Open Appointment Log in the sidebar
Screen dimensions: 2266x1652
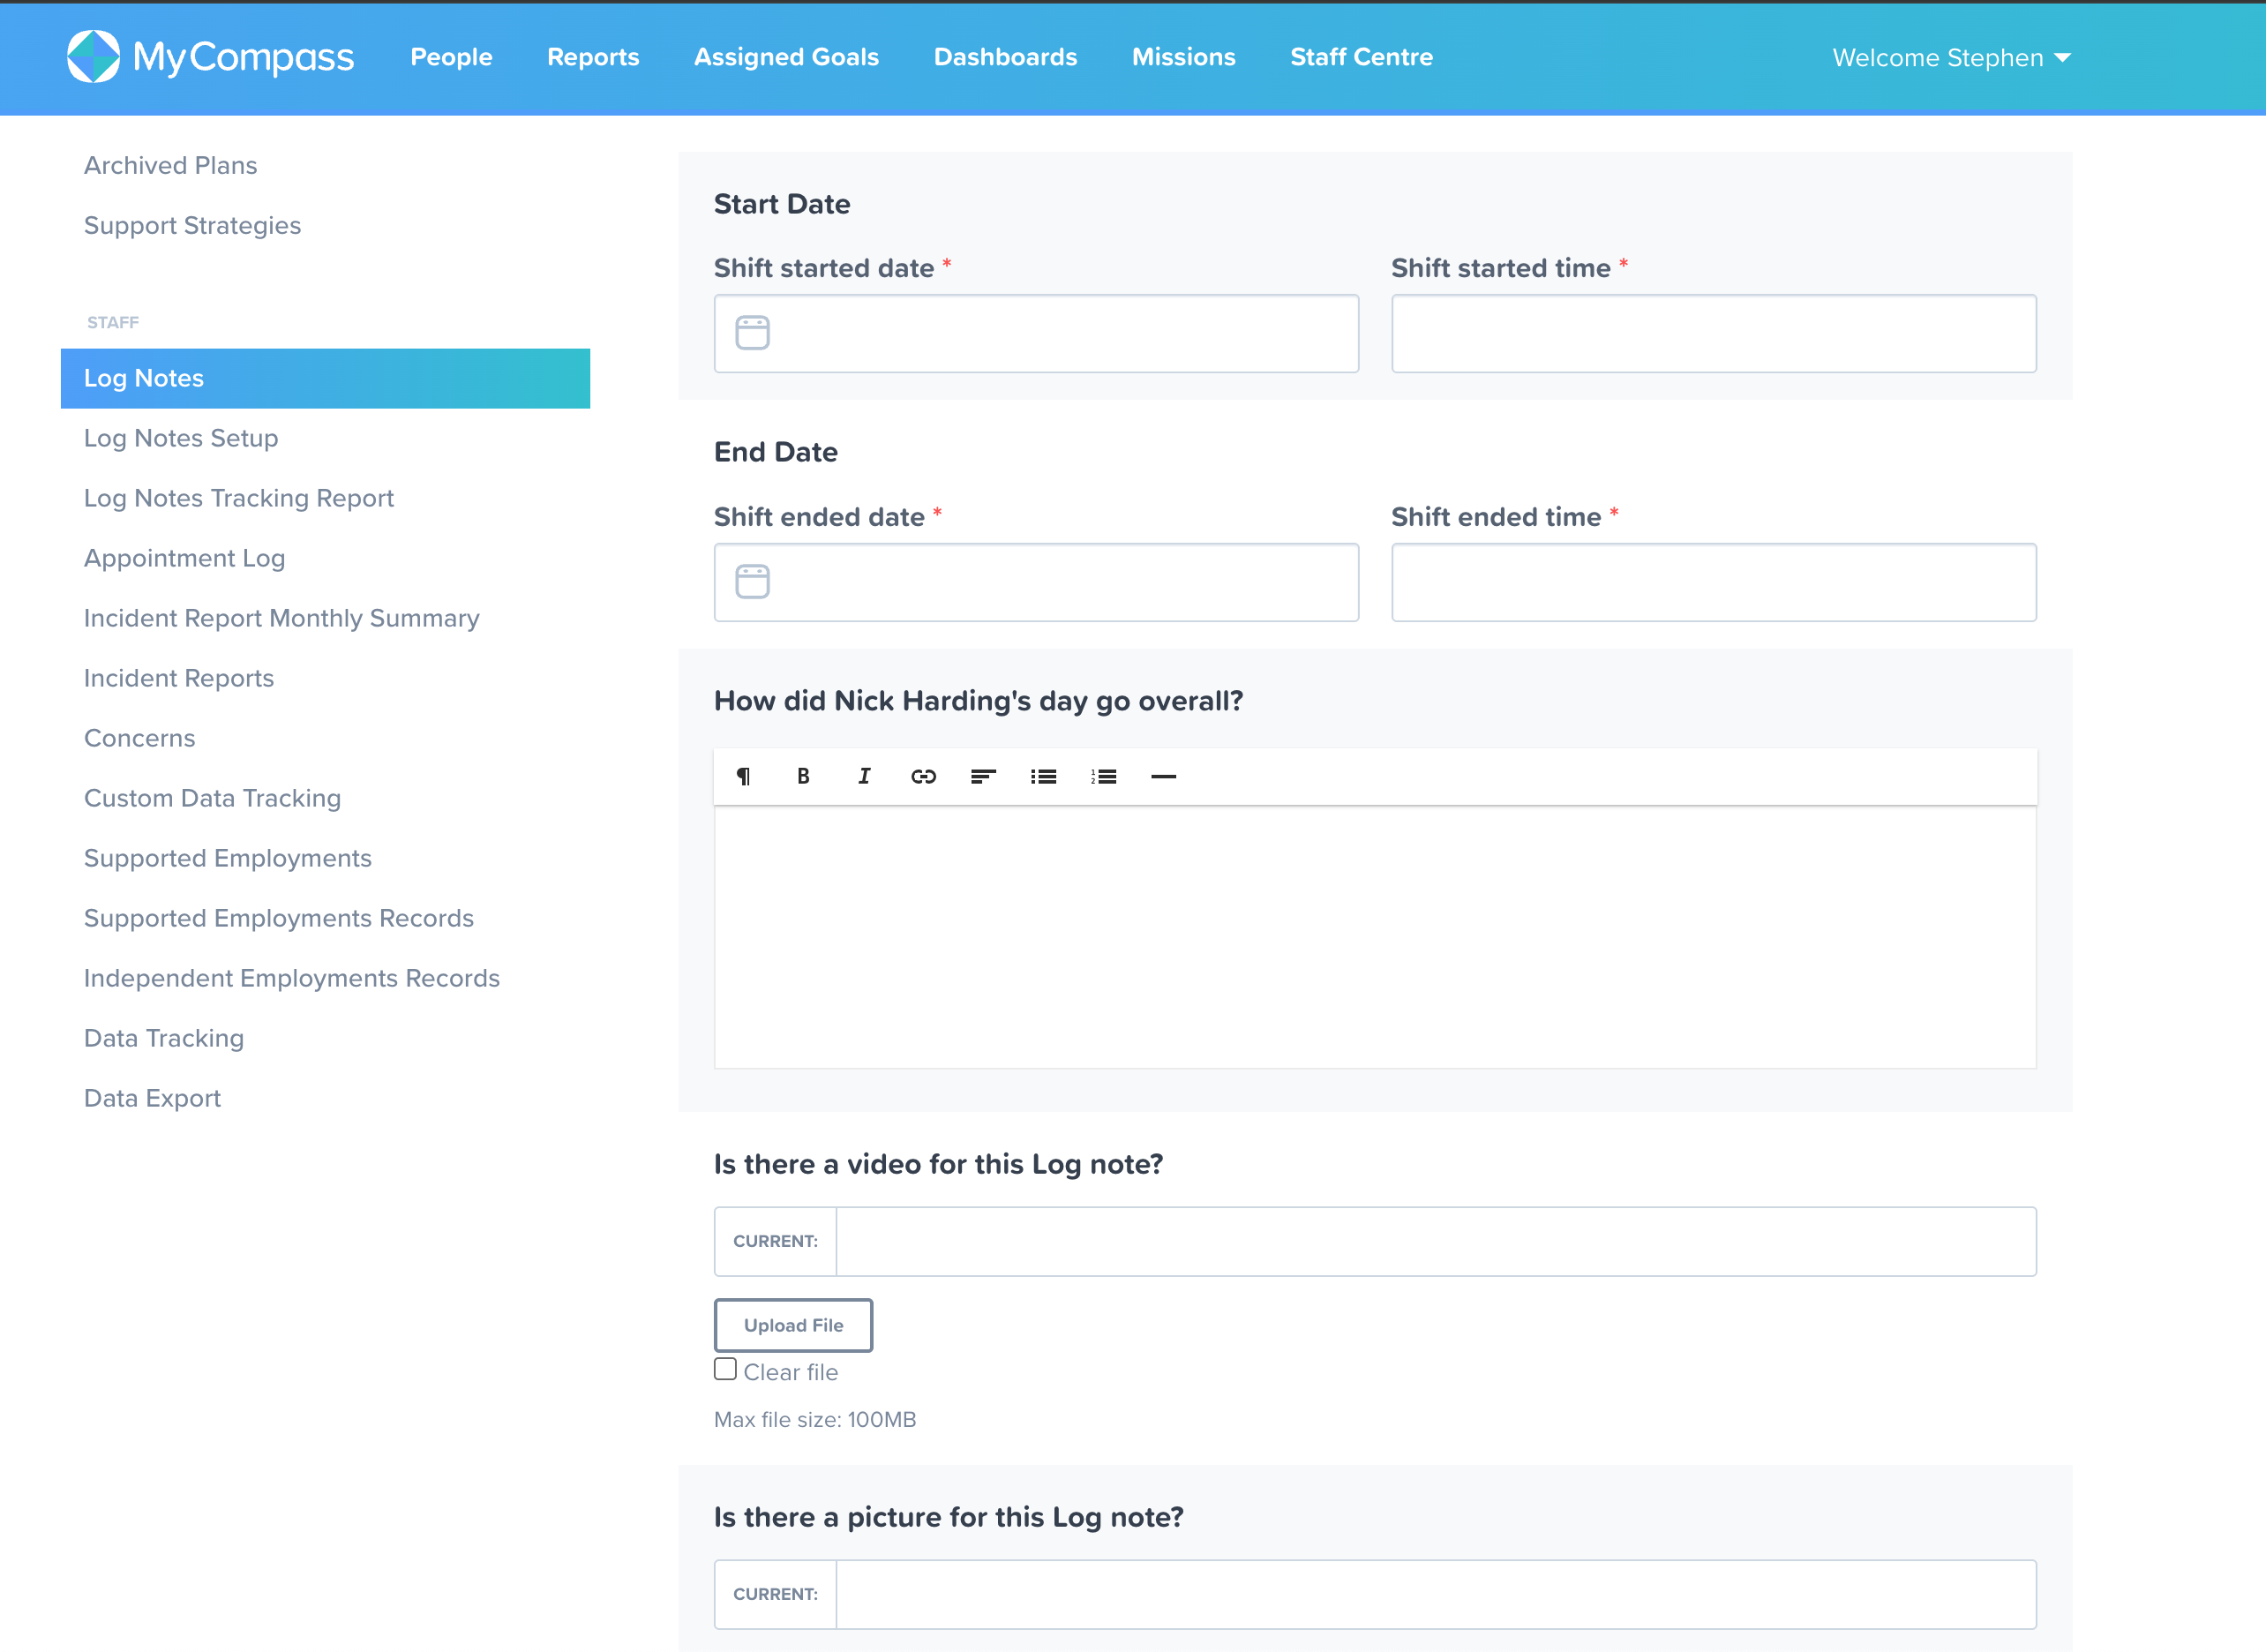(184, 558)
